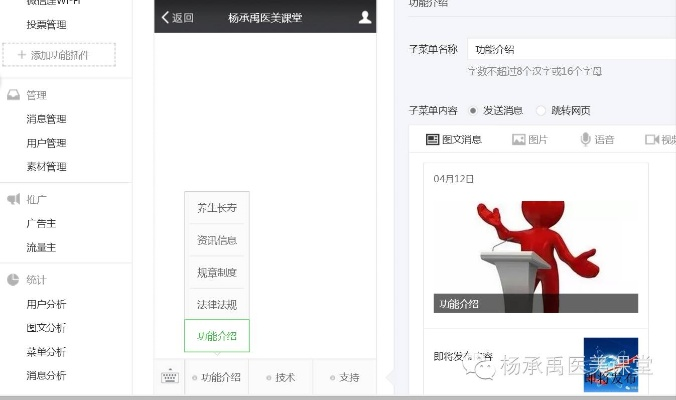This screenshot has width=676, height=400.
Task: Open 菜单分析 in sidebar
Action: [x=46, y=352]
